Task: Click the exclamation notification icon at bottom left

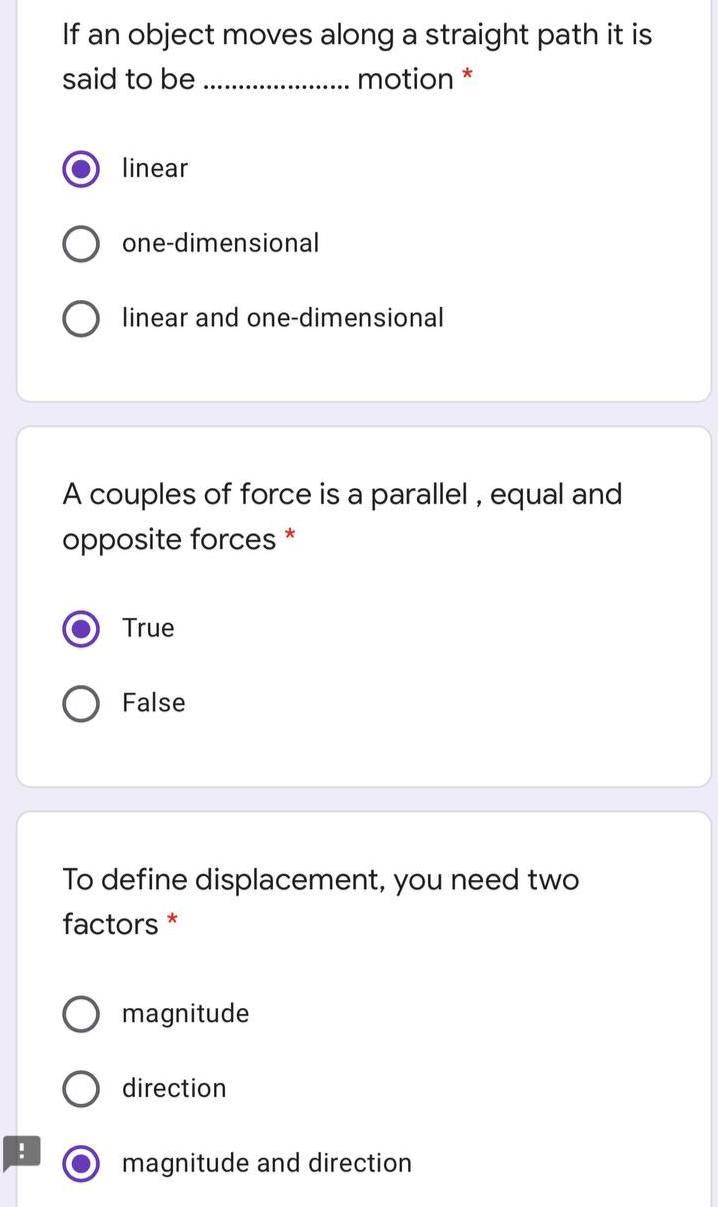Action: [x=21, y=1152]
